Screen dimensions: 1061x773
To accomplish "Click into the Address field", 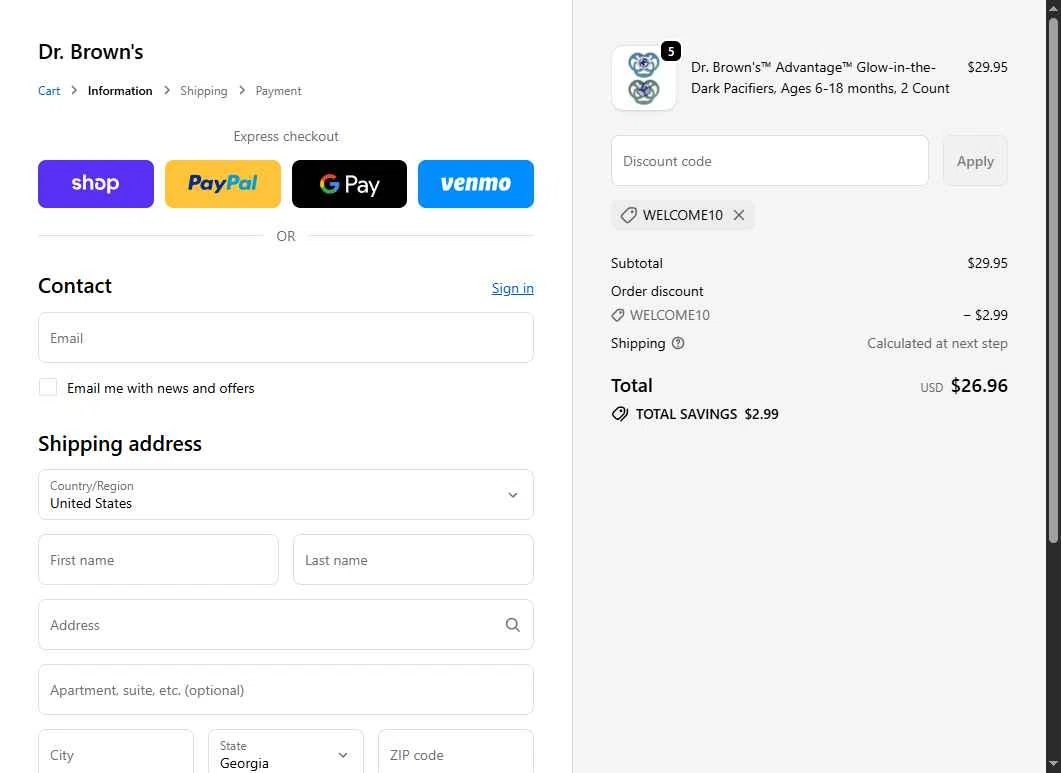I will pos(286,625).
